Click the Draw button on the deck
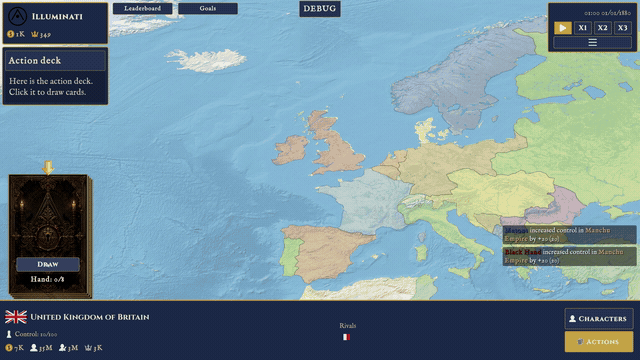The height and width of the screenshot is (360, 640). click(x=48, y=264)
